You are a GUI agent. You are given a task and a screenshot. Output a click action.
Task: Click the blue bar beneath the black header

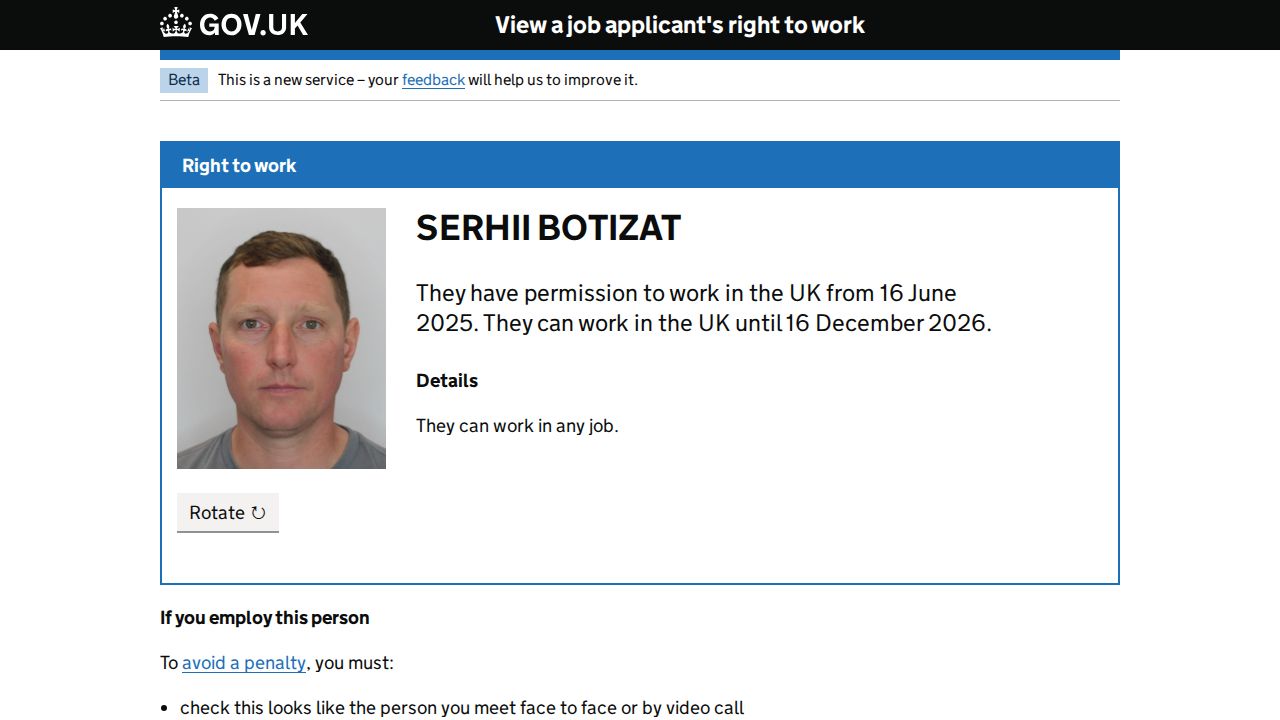click(x=640, y=55)
